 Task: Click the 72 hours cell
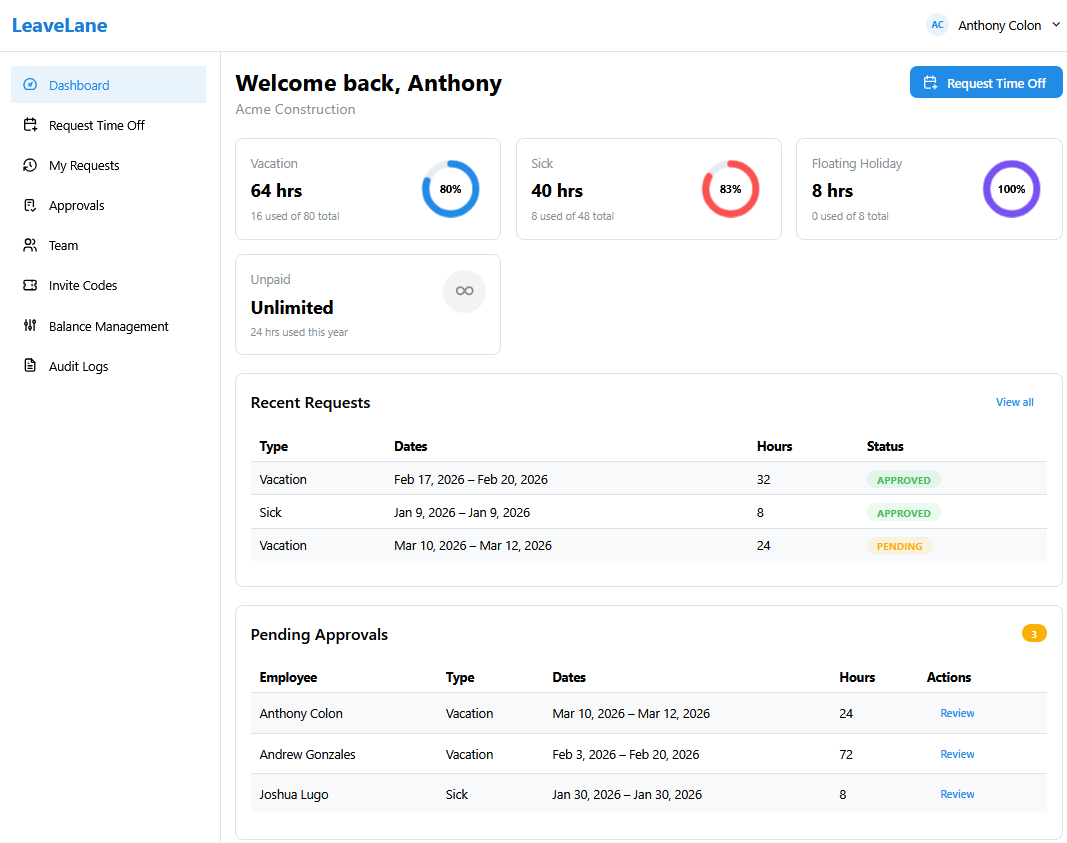[x=846, y=755]
